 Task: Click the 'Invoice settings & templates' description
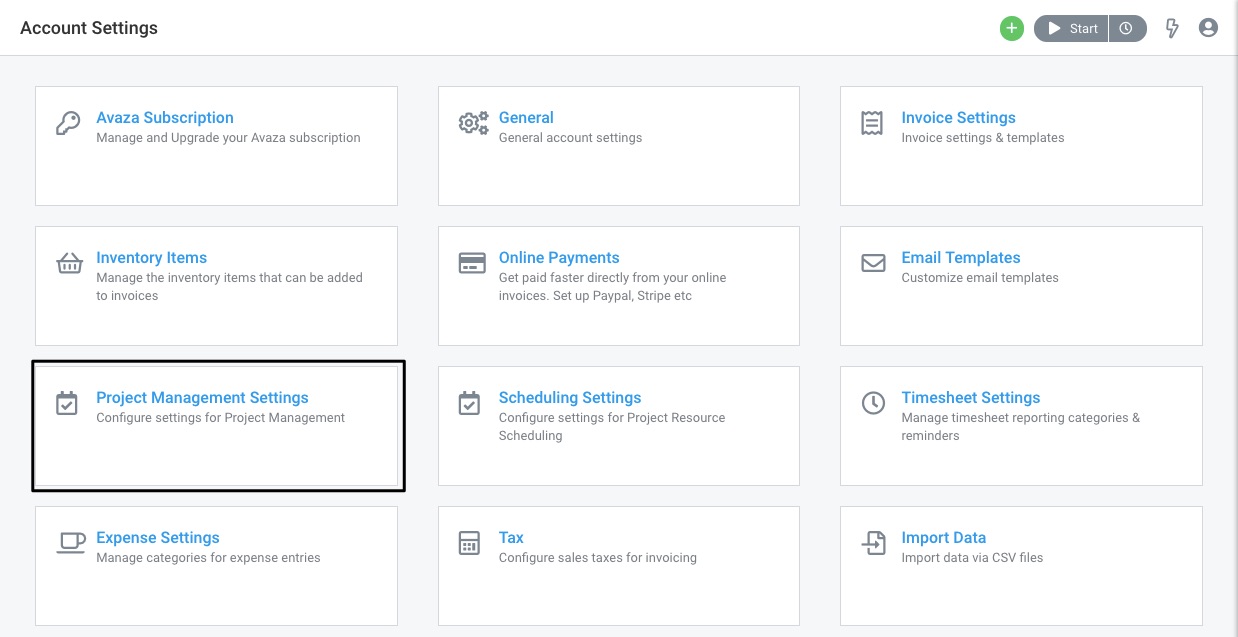[983, 138]
